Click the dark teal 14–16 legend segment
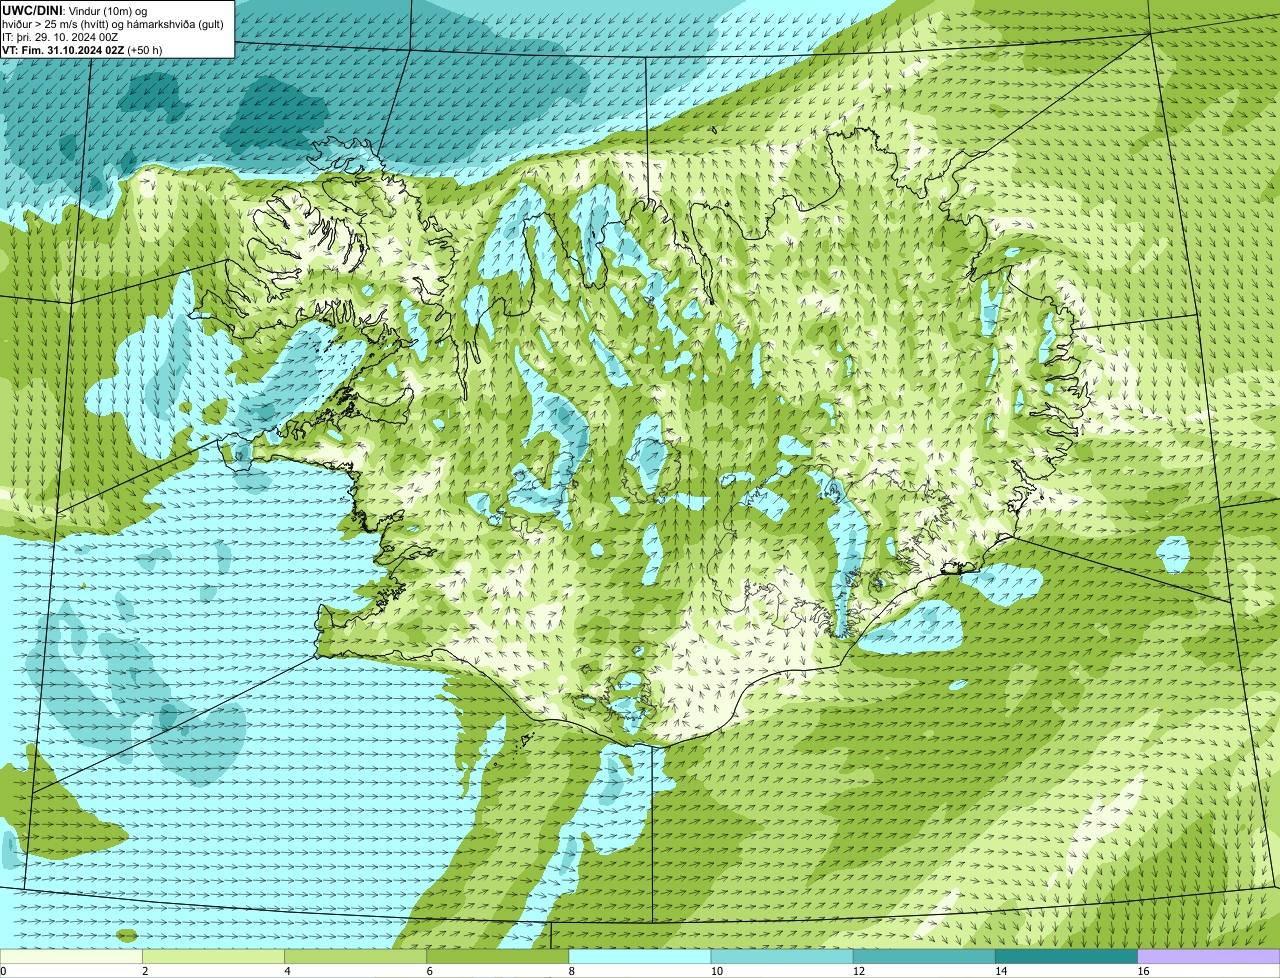 [1066, 956]
